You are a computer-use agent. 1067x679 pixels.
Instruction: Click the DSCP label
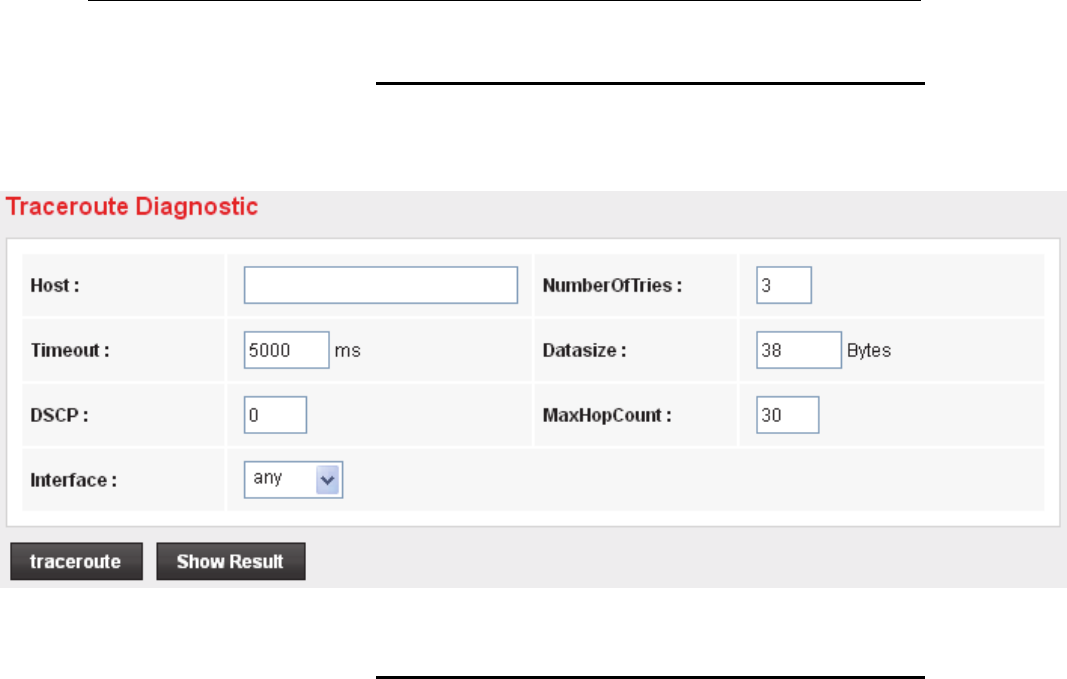tap(59, 415)
